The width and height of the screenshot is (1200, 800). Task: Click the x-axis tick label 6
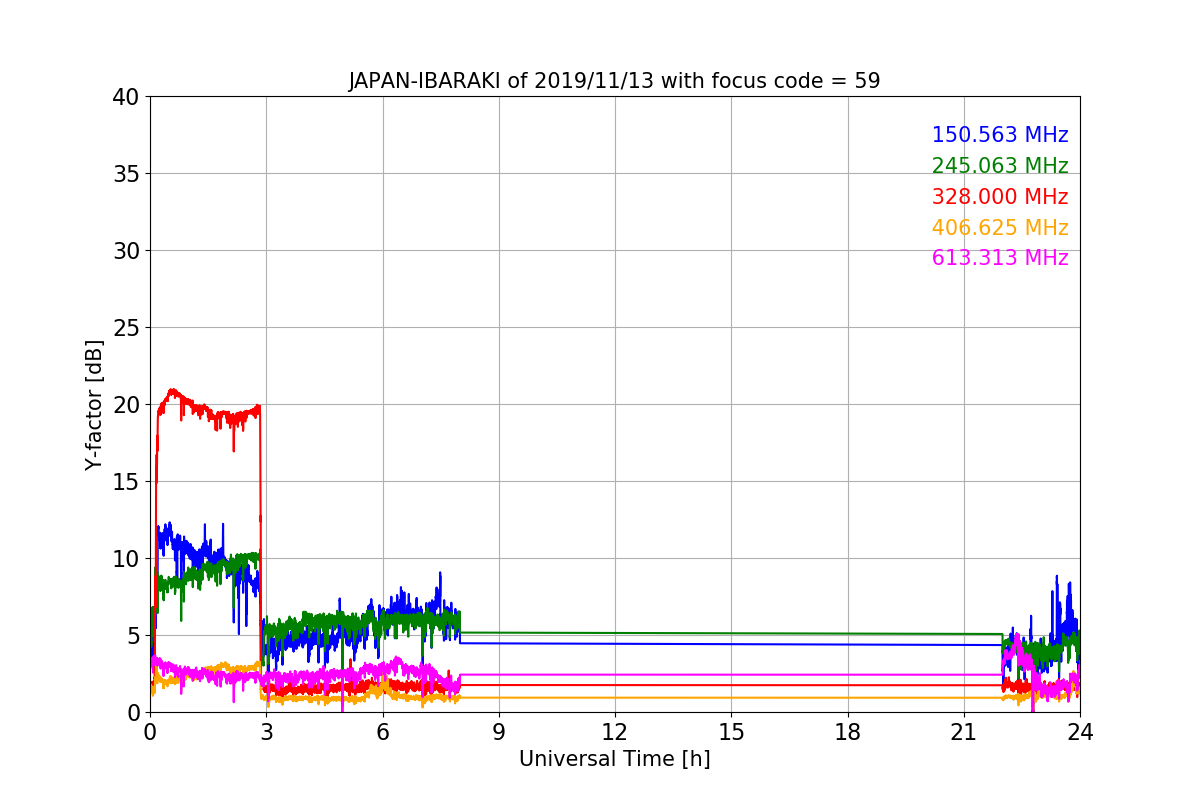(x=382, y=731)
